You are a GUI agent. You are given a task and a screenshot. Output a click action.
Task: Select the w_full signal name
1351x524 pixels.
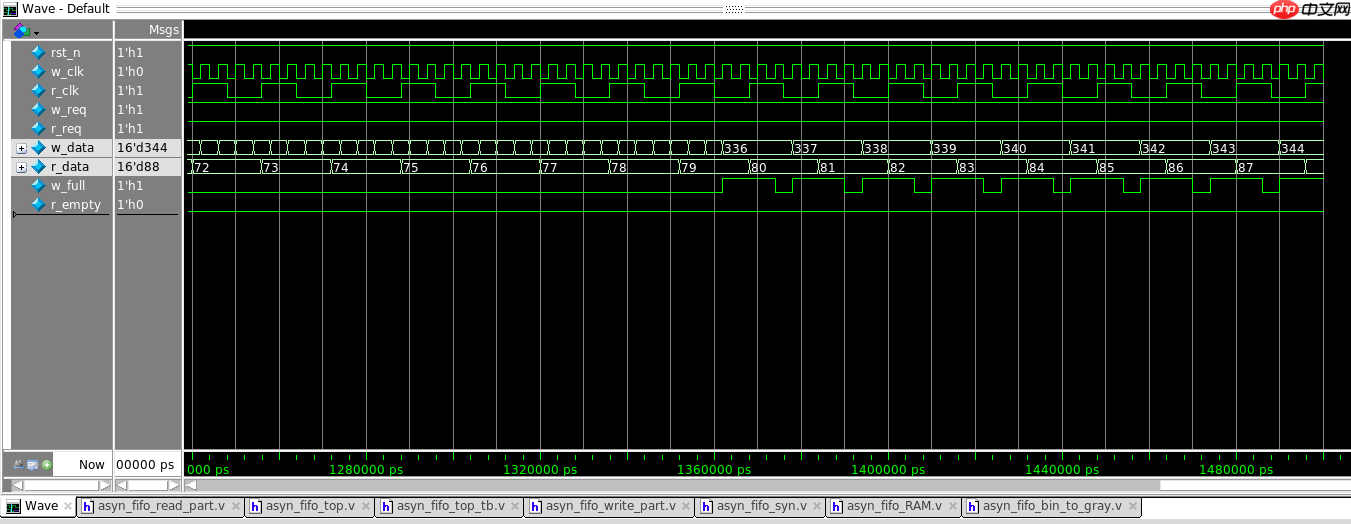pyautogui.click(x=67, y=186)
